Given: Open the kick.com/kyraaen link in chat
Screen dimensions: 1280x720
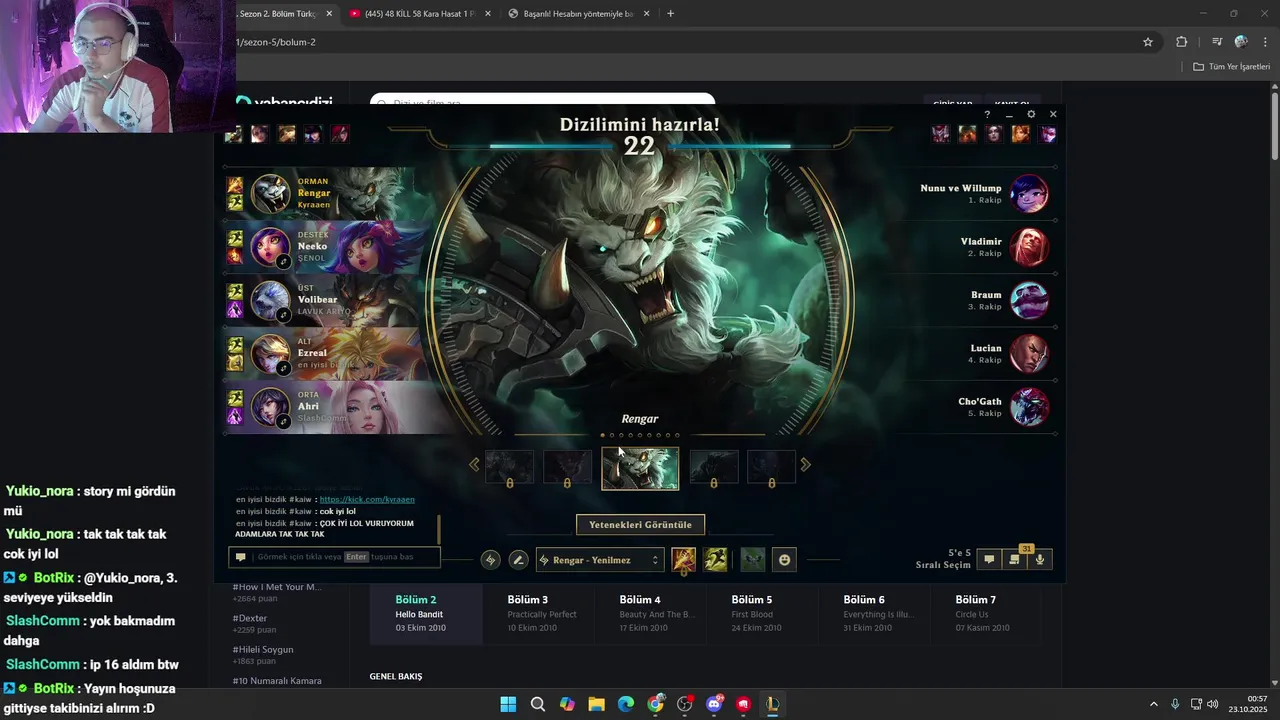Looking at the screenshot, I should [367, 499].
